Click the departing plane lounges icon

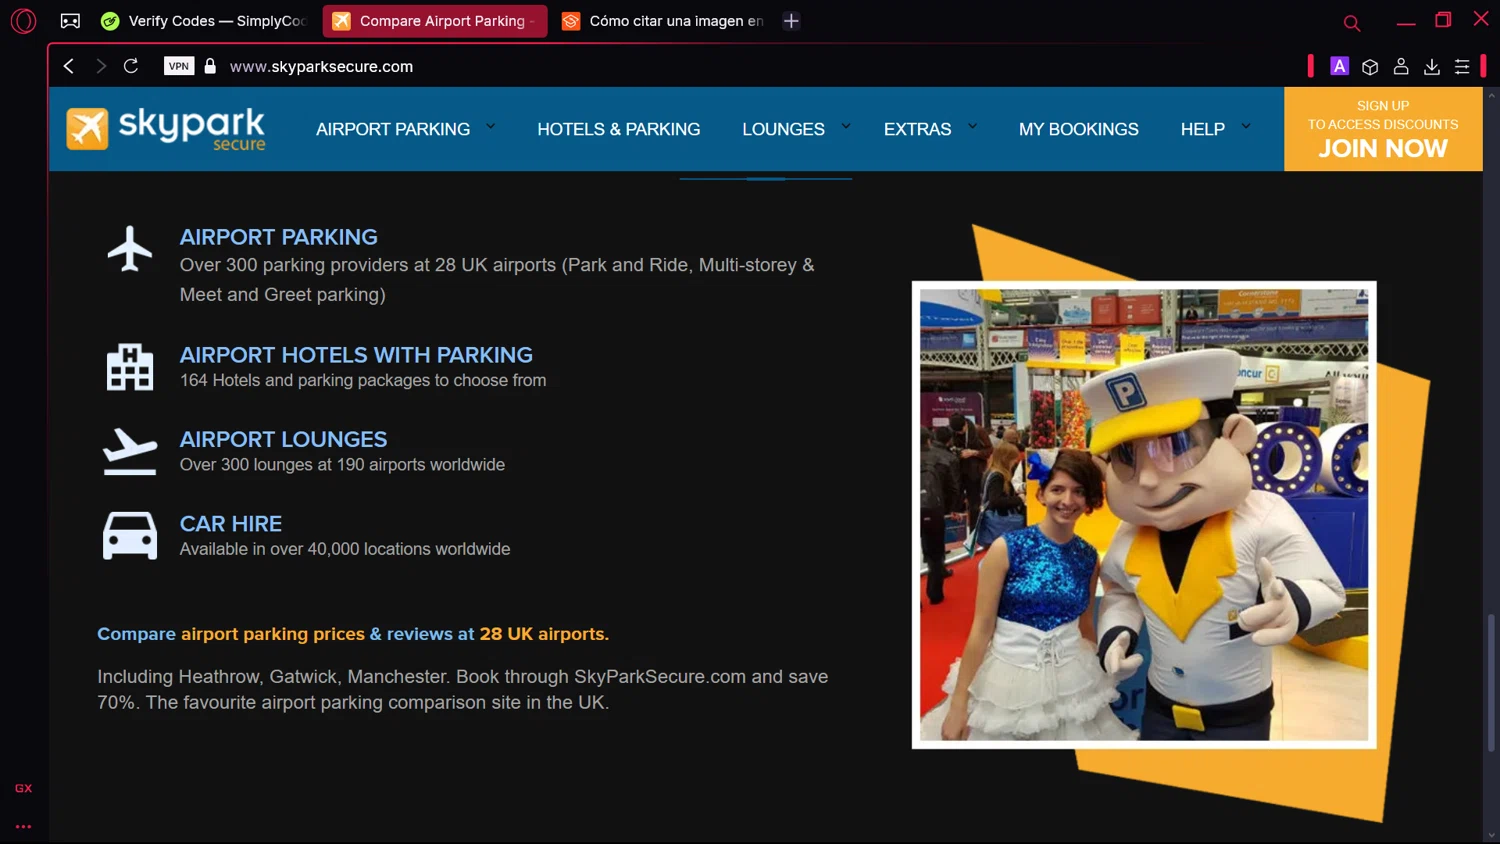click(130, 451)
